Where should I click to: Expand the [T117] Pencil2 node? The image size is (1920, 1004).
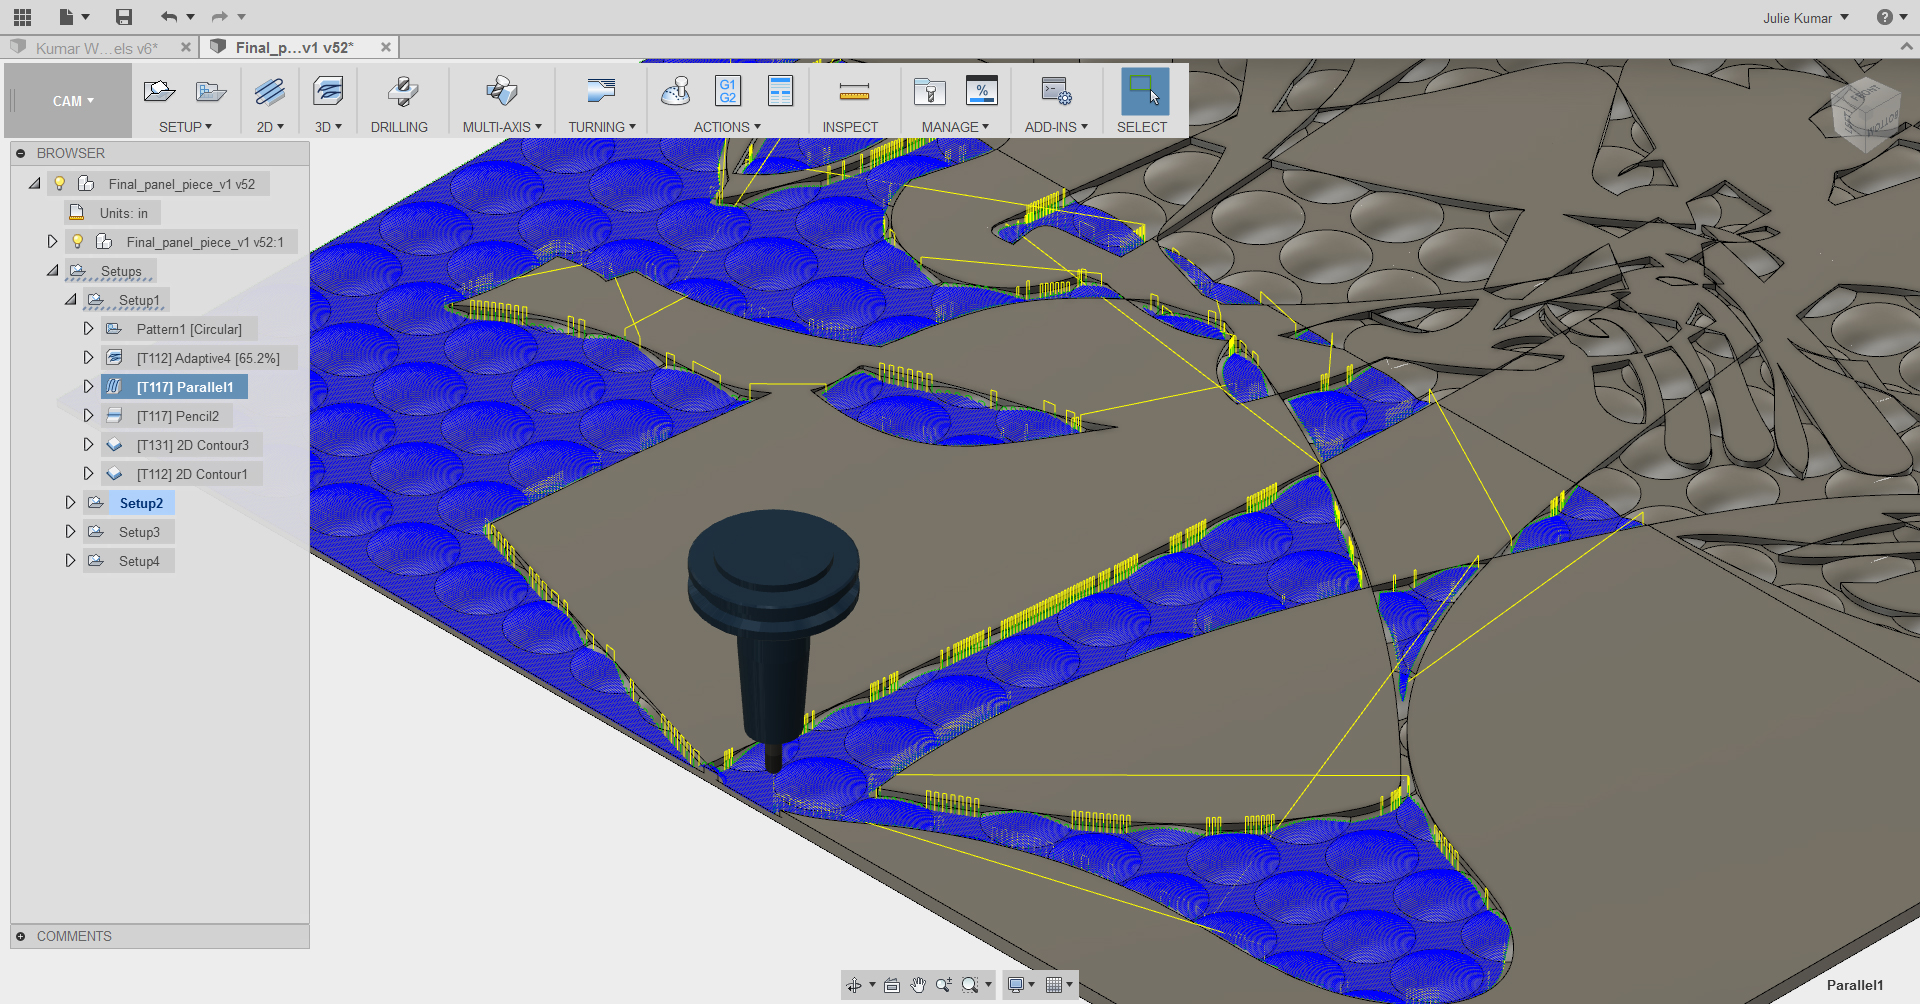click(88, 416)
